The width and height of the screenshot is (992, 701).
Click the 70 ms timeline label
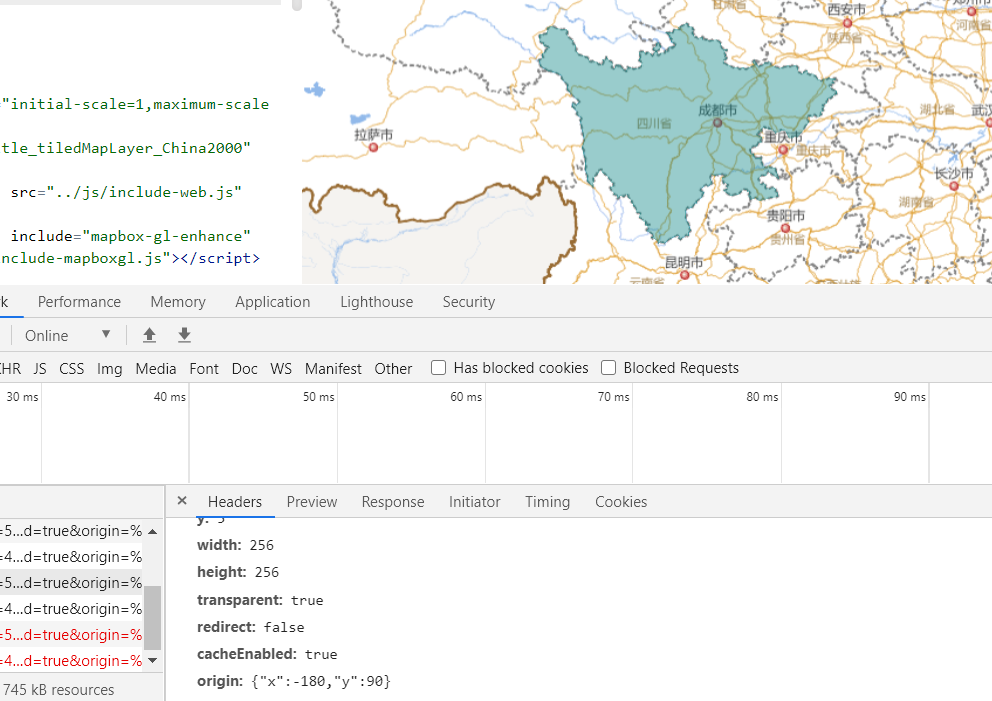[x=614, y=397]
